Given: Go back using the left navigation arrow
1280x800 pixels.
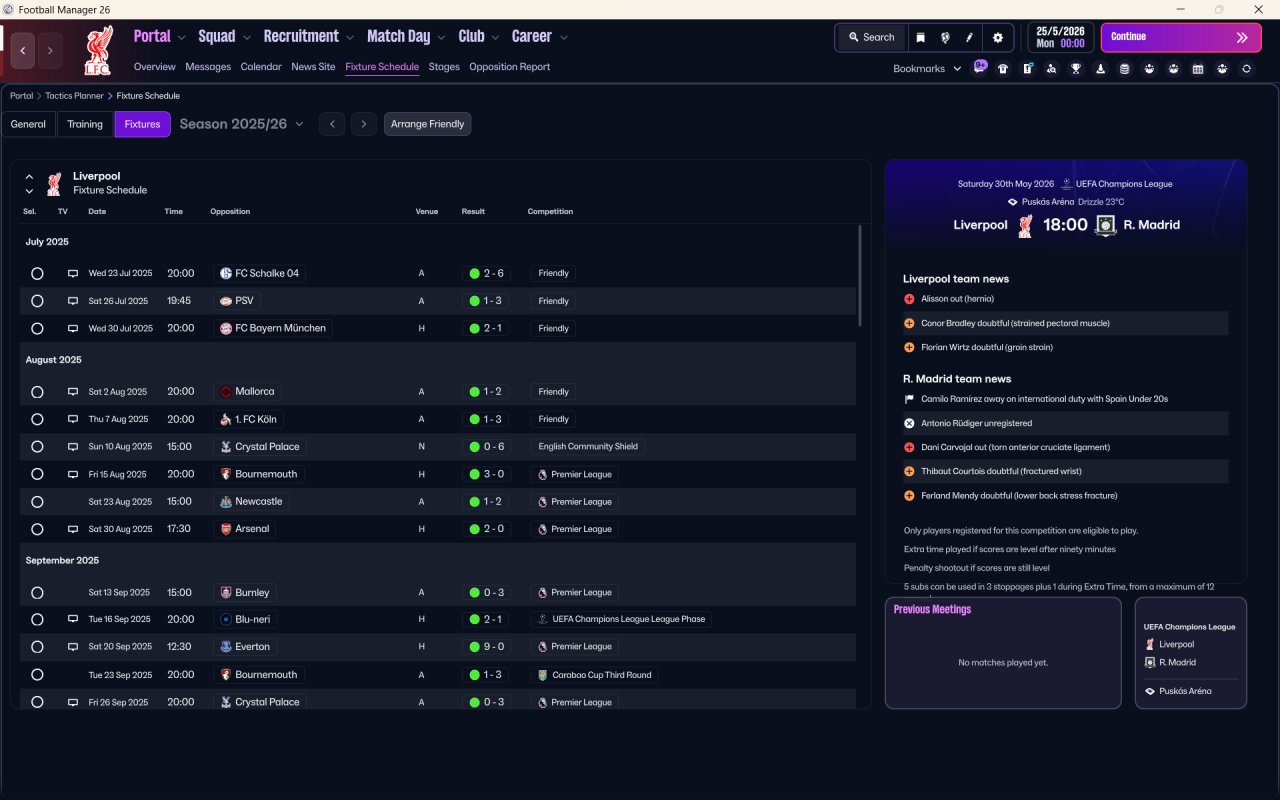Looking at the screenshot, I should coord(23,51).
